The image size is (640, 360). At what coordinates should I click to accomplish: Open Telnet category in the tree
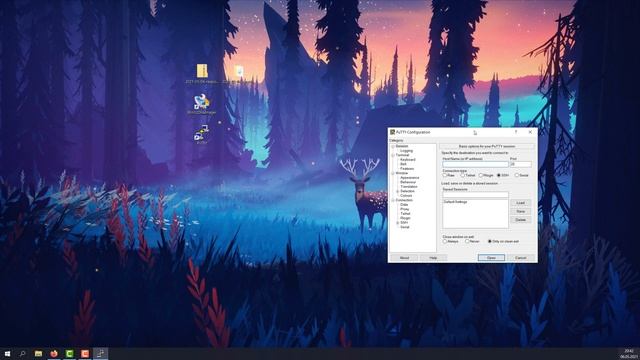405,213
